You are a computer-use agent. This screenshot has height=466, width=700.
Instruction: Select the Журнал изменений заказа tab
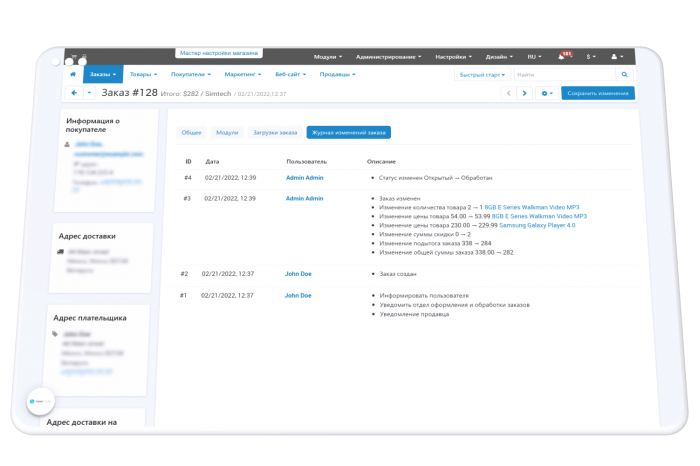tap(349, 133)
